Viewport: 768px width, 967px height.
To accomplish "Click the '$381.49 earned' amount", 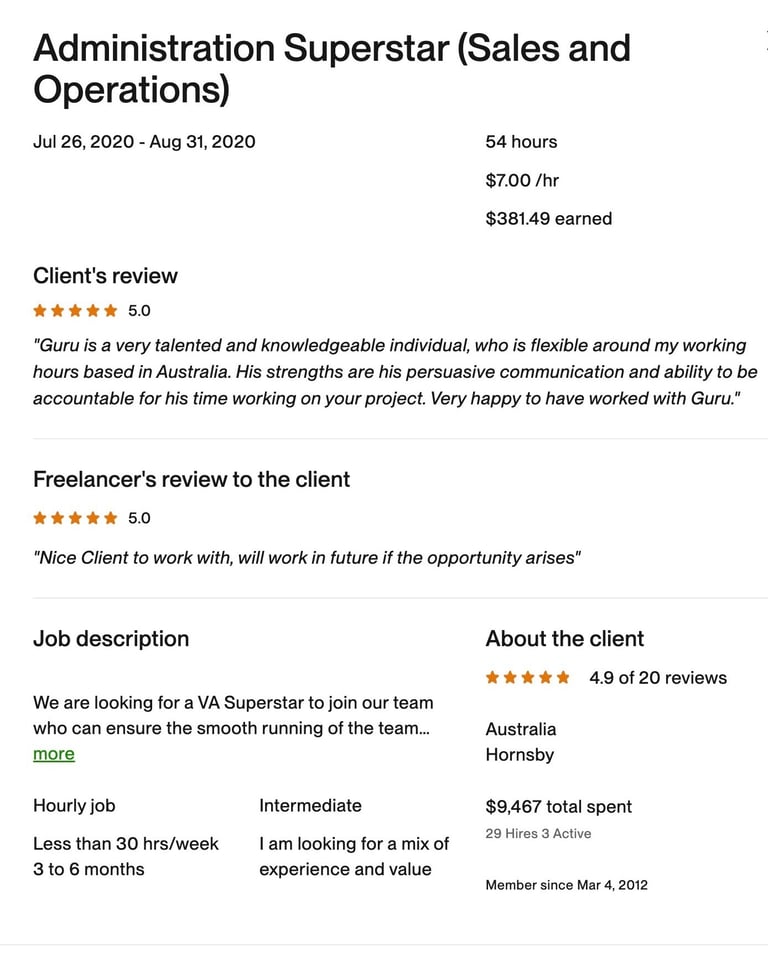I will pyautogui.click(x=548, y=218).
